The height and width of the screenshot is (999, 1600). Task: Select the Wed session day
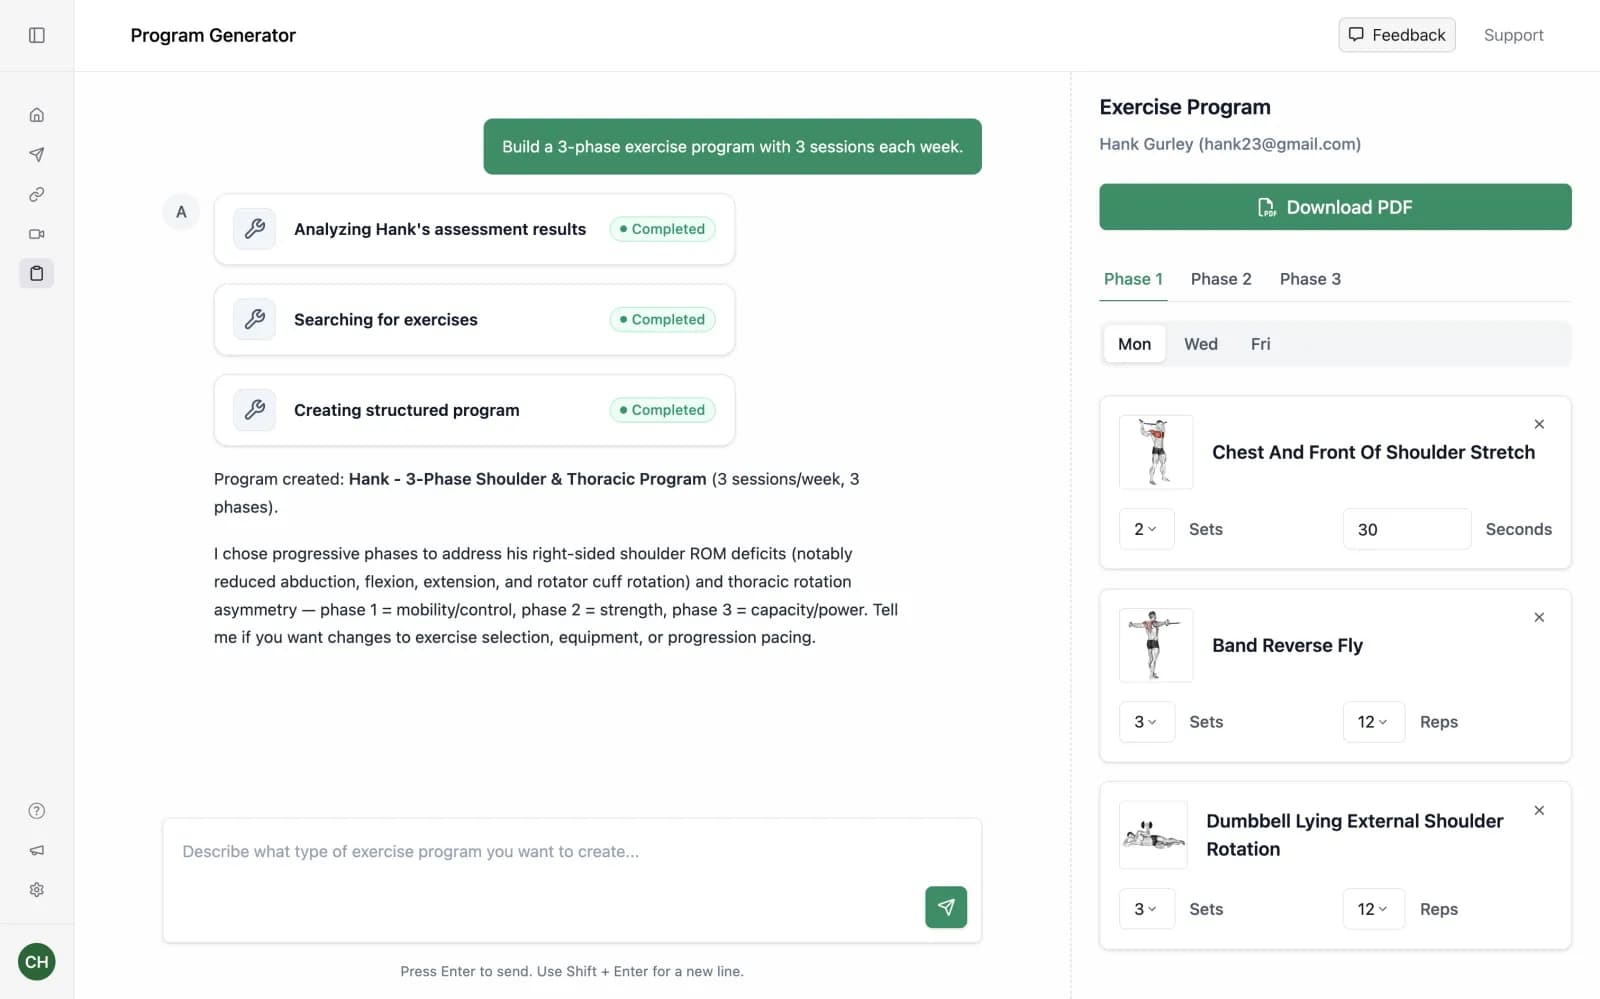[x=1200, y=343]
